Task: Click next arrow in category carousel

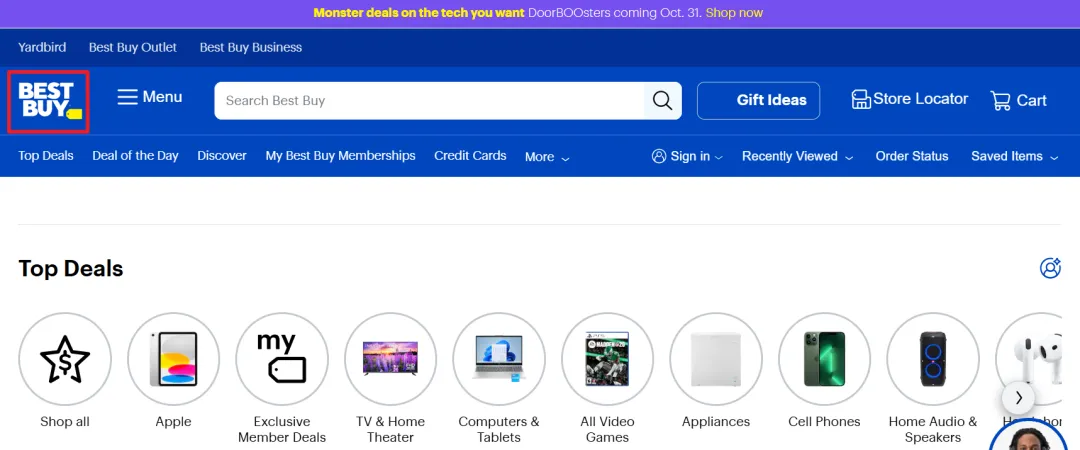Action: pos(1018,398)
